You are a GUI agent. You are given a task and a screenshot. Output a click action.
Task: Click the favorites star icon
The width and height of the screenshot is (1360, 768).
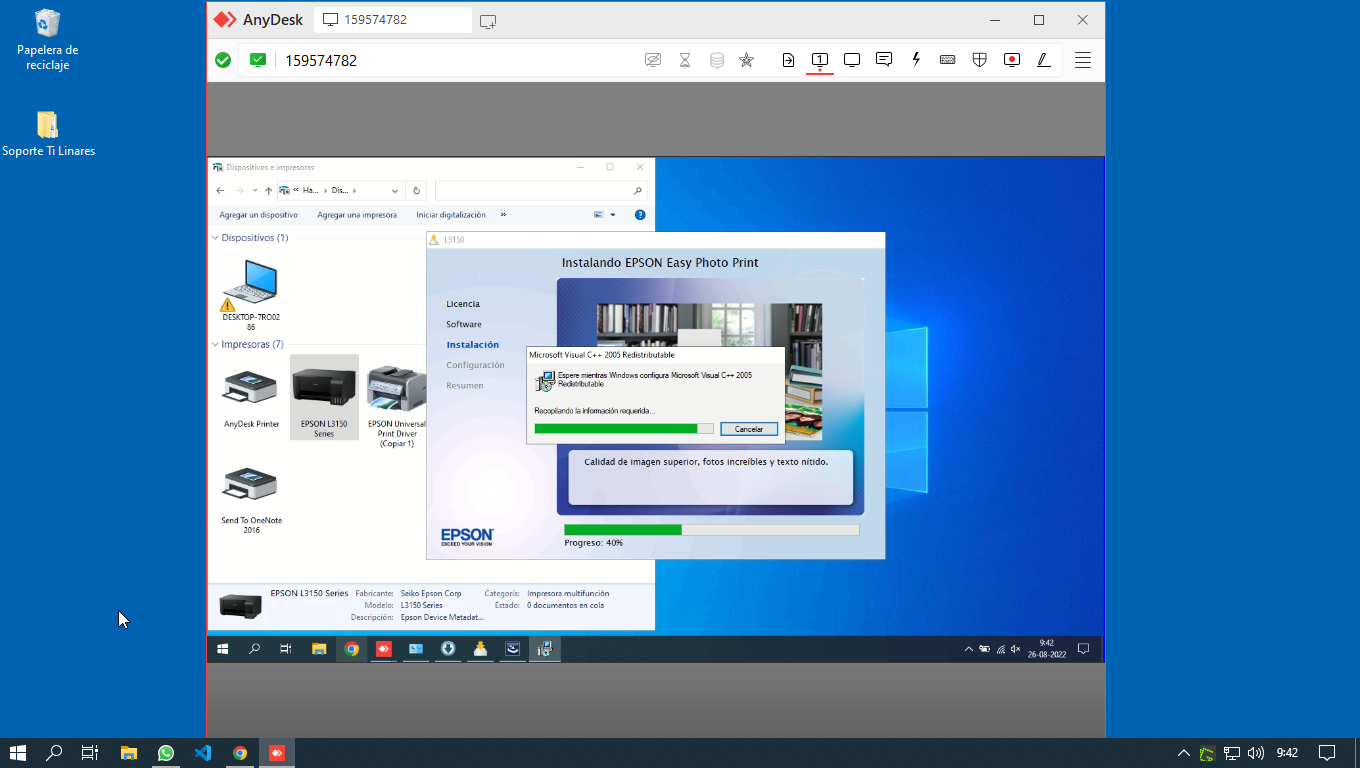tap(746, 60)
